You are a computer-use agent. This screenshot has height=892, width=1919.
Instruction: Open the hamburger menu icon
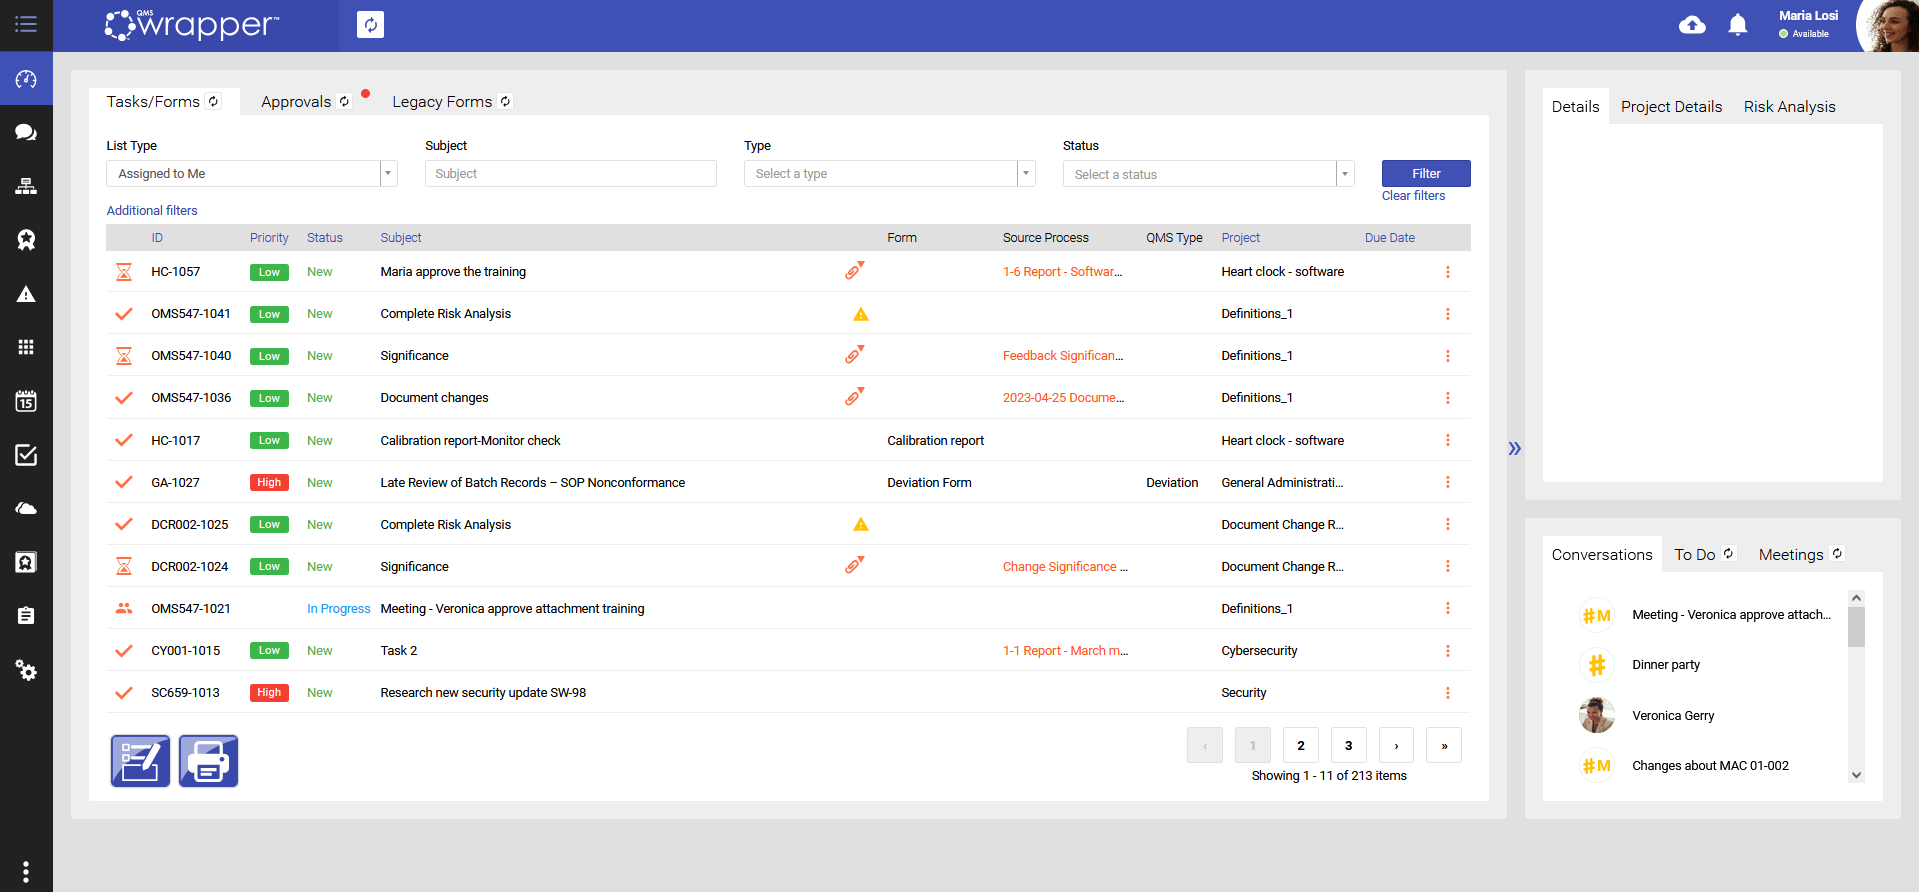tap(26, 23)
